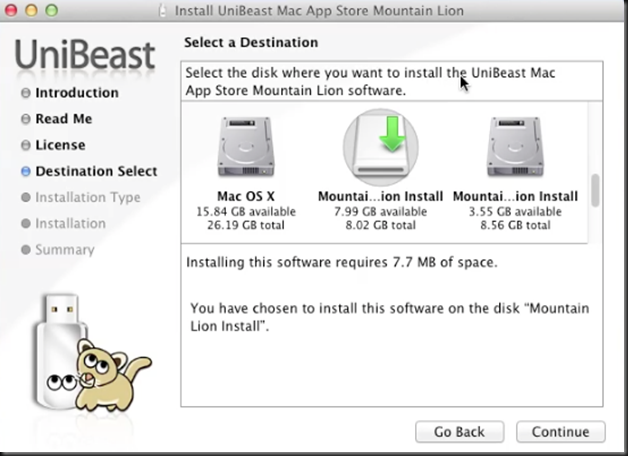628x456 pixels.
Task: Click the UniBeast logo in the sidebar
Action: (x=85, y=55)
